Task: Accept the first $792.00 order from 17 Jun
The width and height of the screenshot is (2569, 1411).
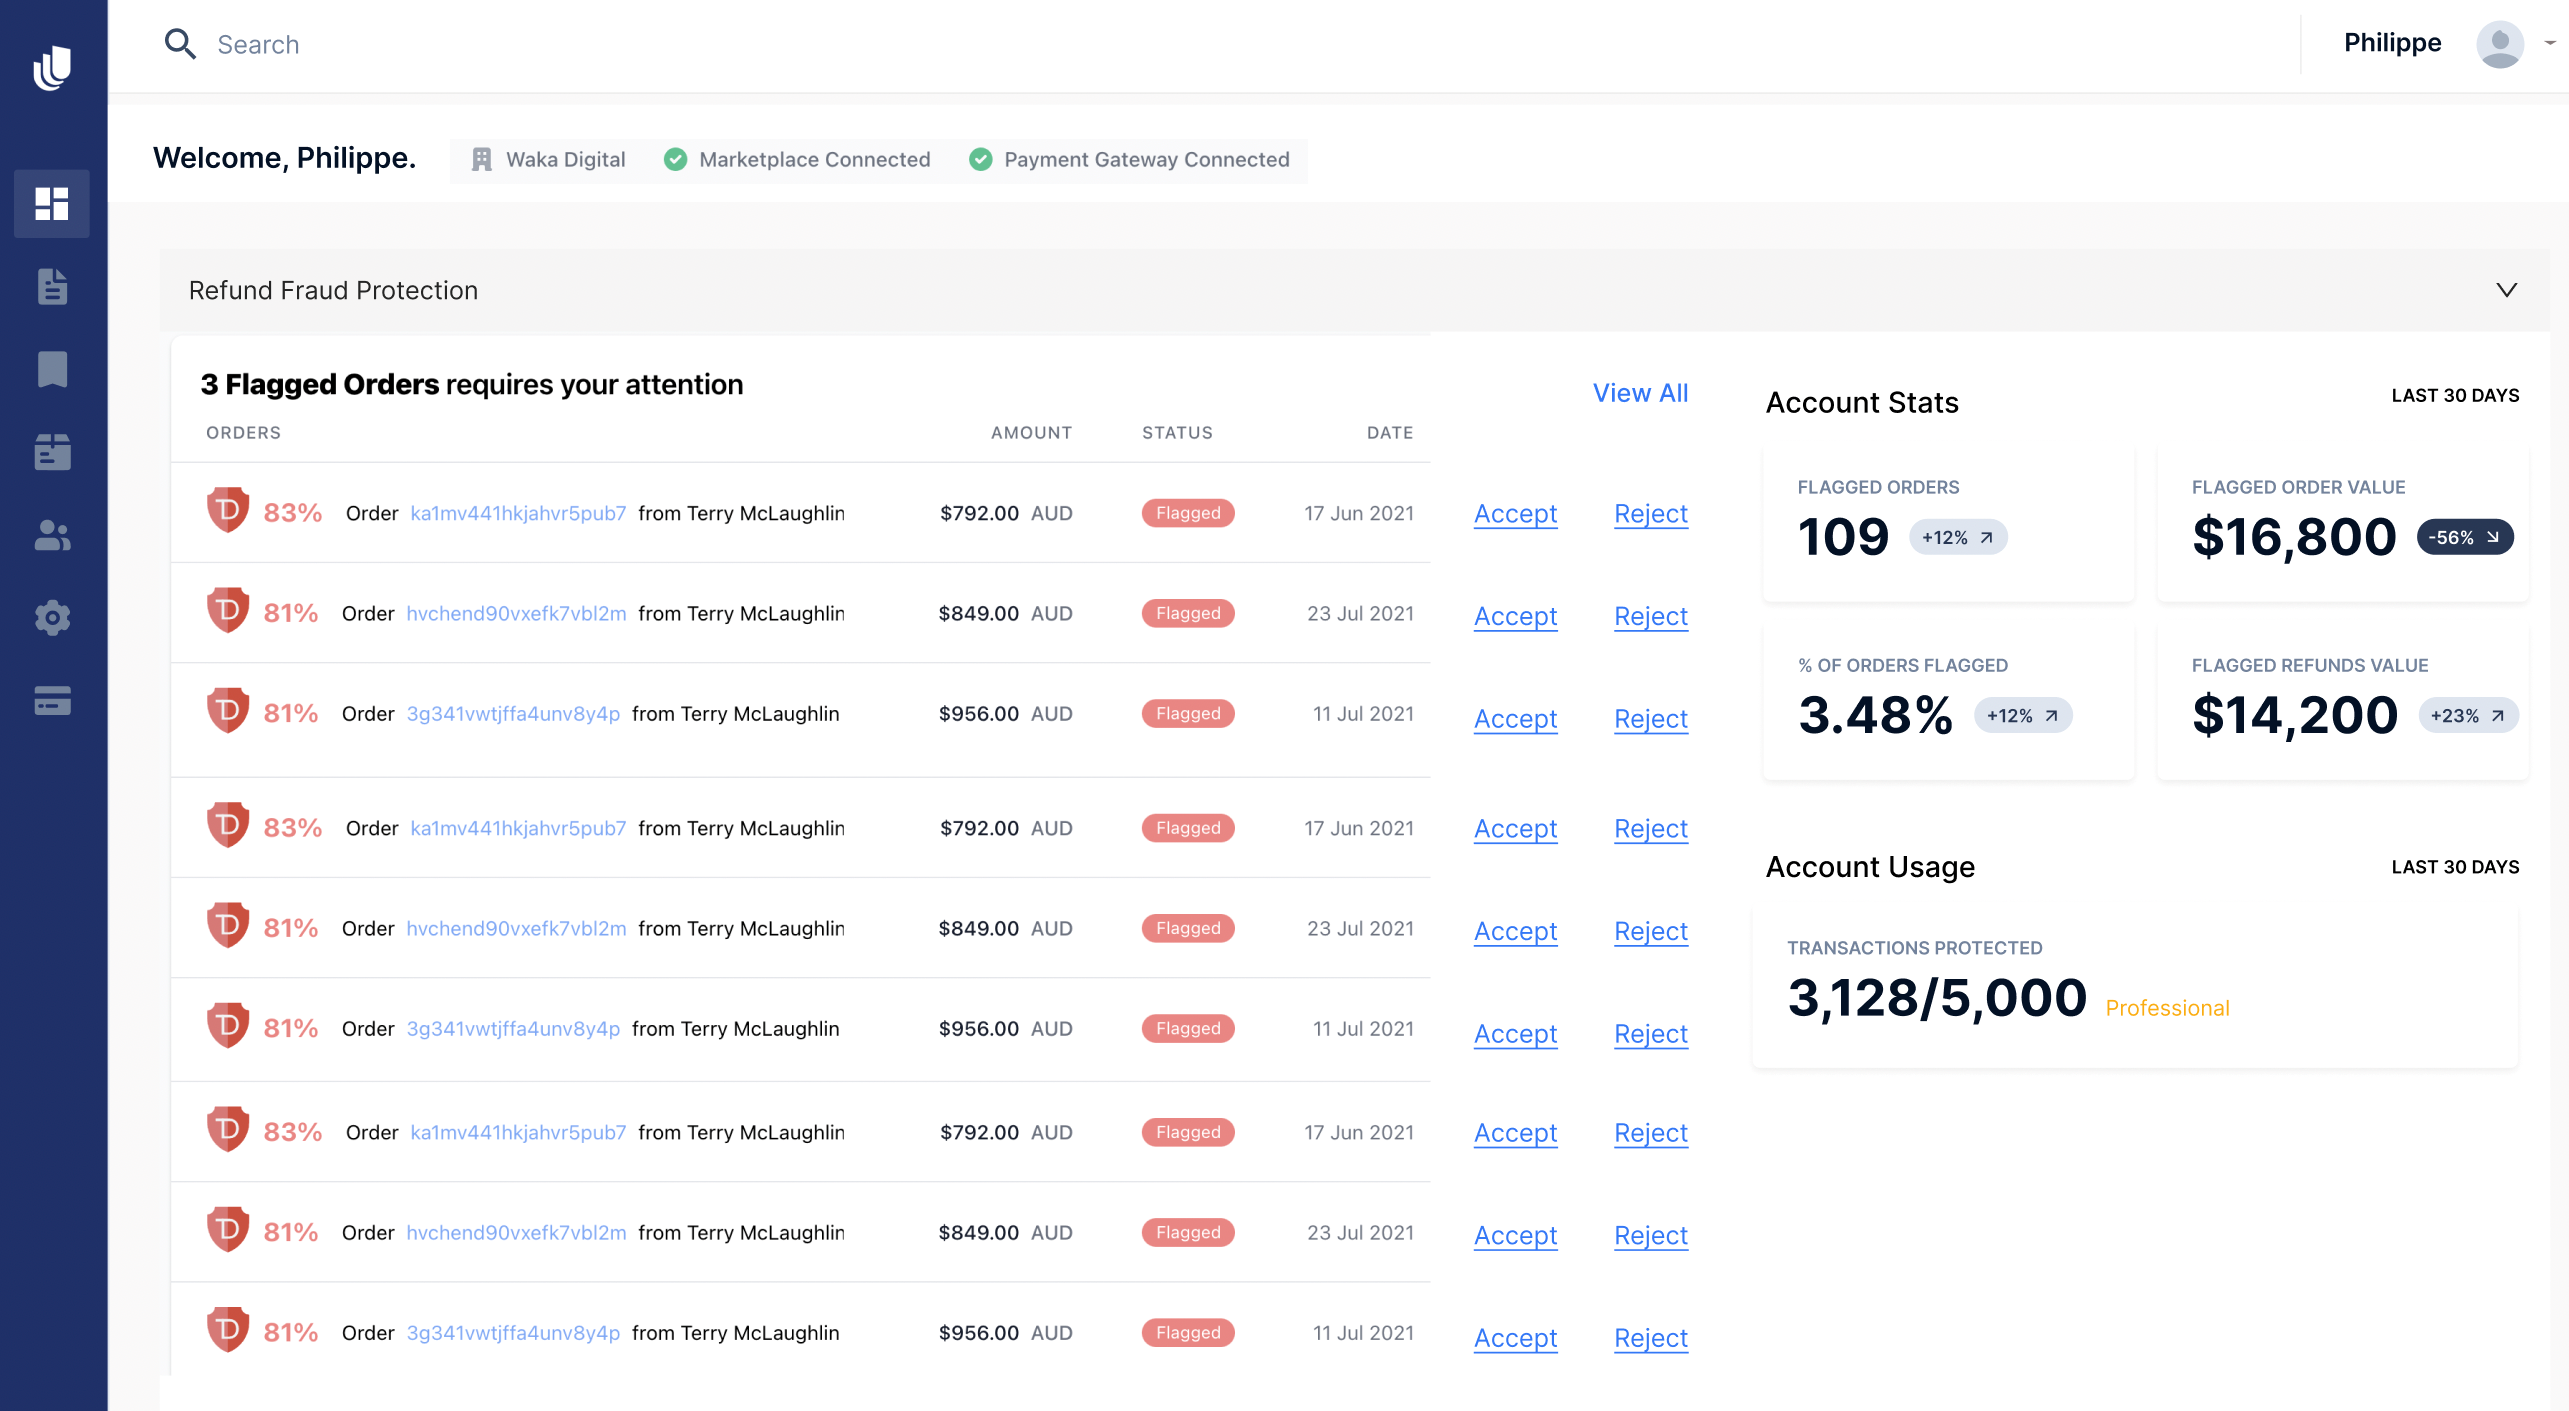Action: [1515, 514]
